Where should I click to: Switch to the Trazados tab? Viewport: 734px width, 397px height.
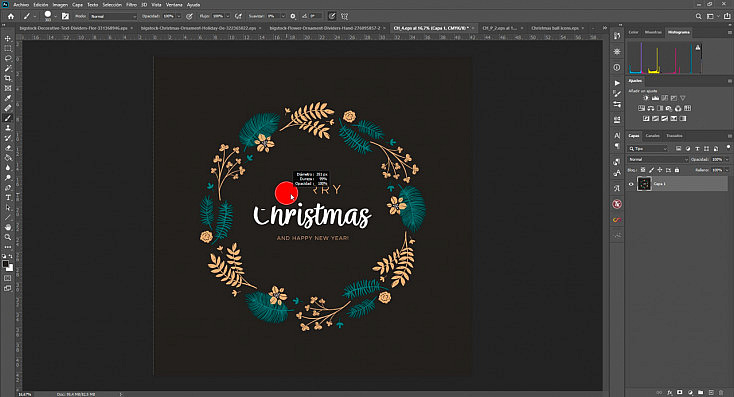(x=675, y=136)
